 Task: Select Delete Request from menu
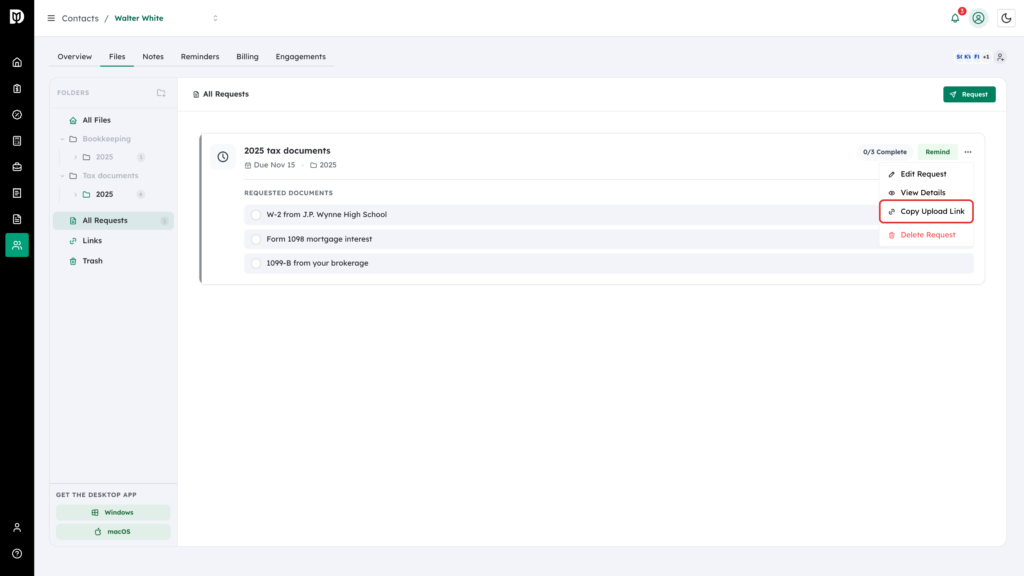pos(926,235)
